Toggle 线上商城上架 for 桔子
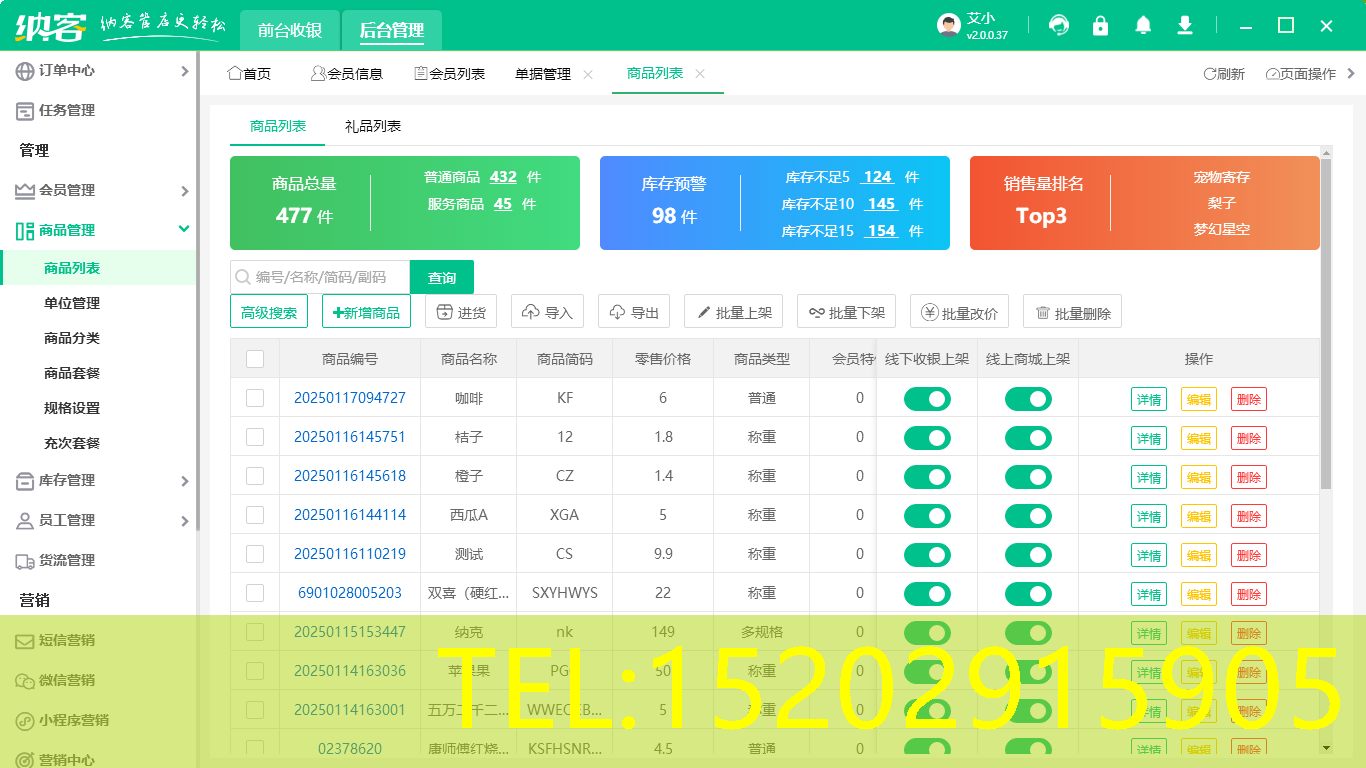 [1028, 438]
